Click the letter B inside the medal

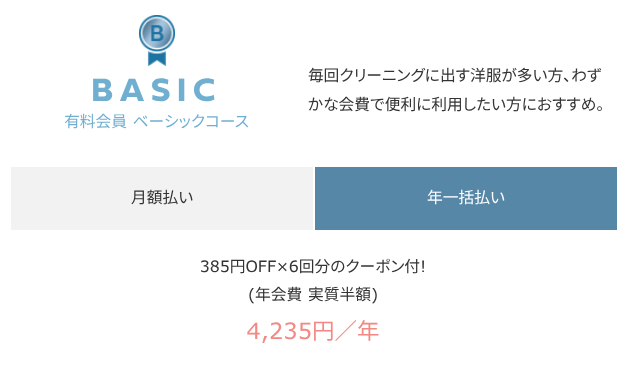click(x=157, y=33)
